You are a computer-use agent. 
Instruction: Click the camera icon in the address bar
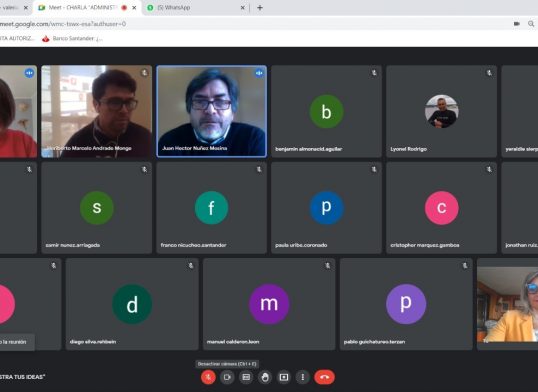click(x=516, y=24)
